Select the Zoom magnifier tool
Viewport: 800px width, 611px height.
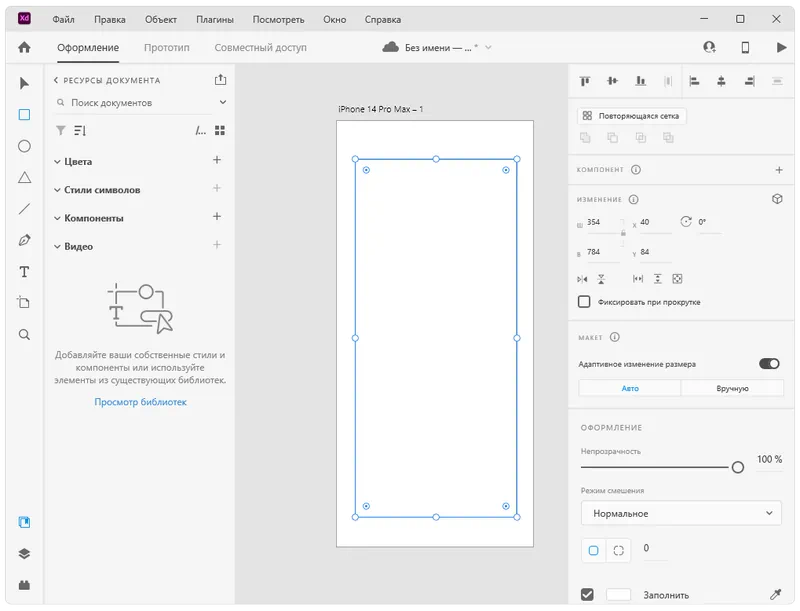pyautogui.click(x=24, y=335)
